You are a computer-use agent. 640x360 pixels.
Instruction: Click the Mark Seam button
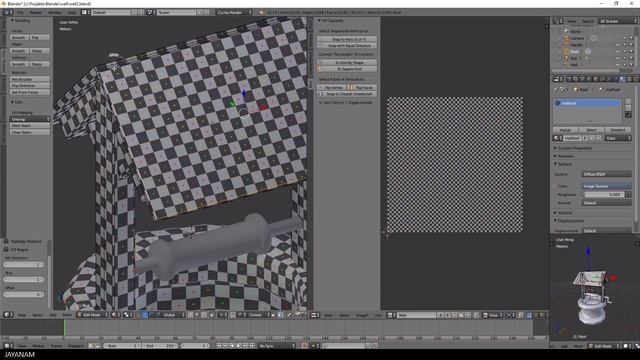(x=30, y=126)
